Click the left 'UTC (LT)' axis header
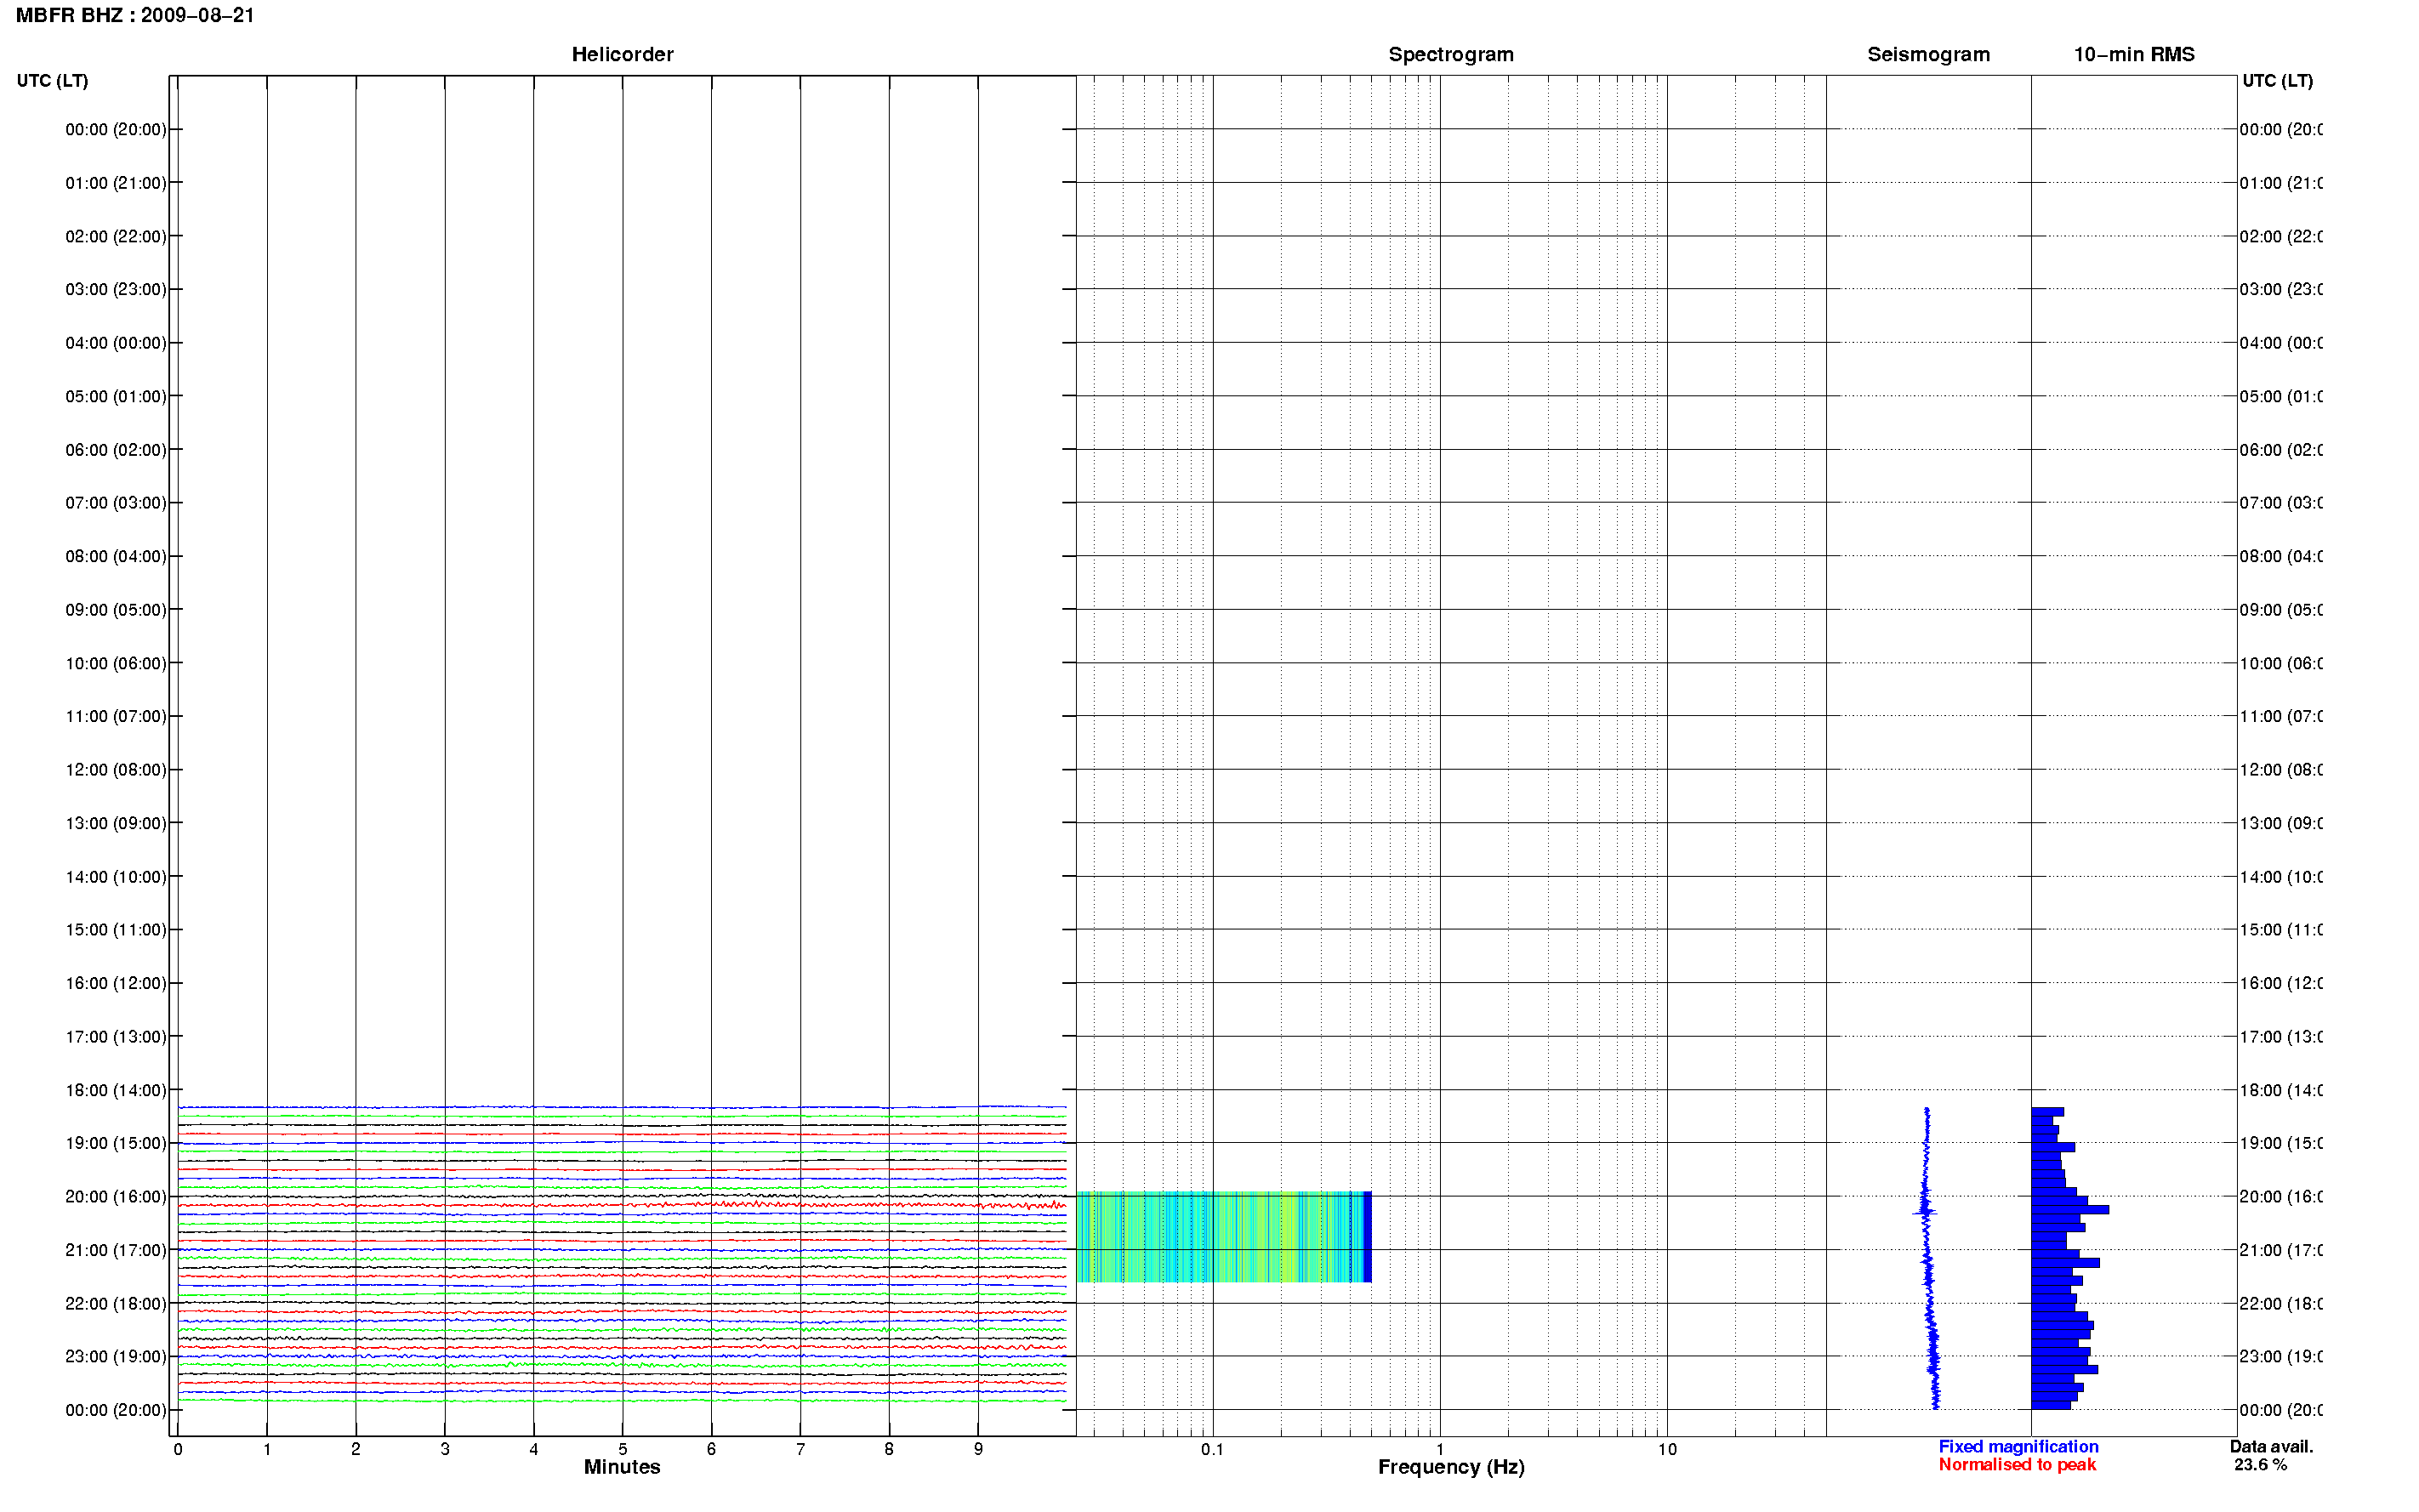 point(52,80)
